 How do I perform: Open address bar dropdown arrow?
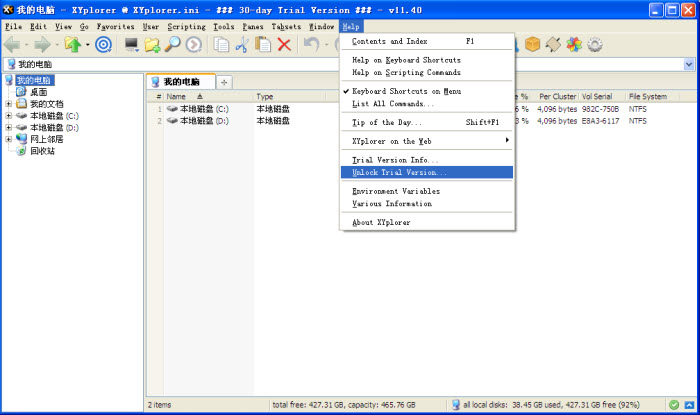pyautogui.click(x=689, y=64)
